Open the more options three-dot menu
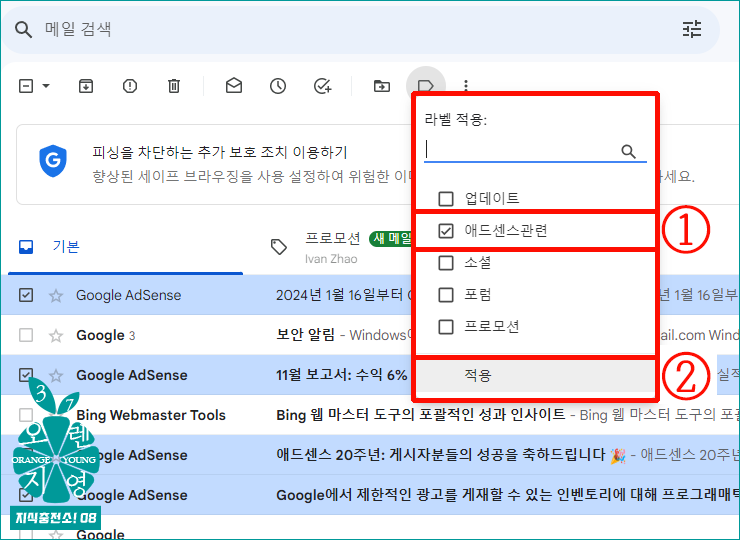The width and height of the screenshot is (740, 540). coord(465,85)
